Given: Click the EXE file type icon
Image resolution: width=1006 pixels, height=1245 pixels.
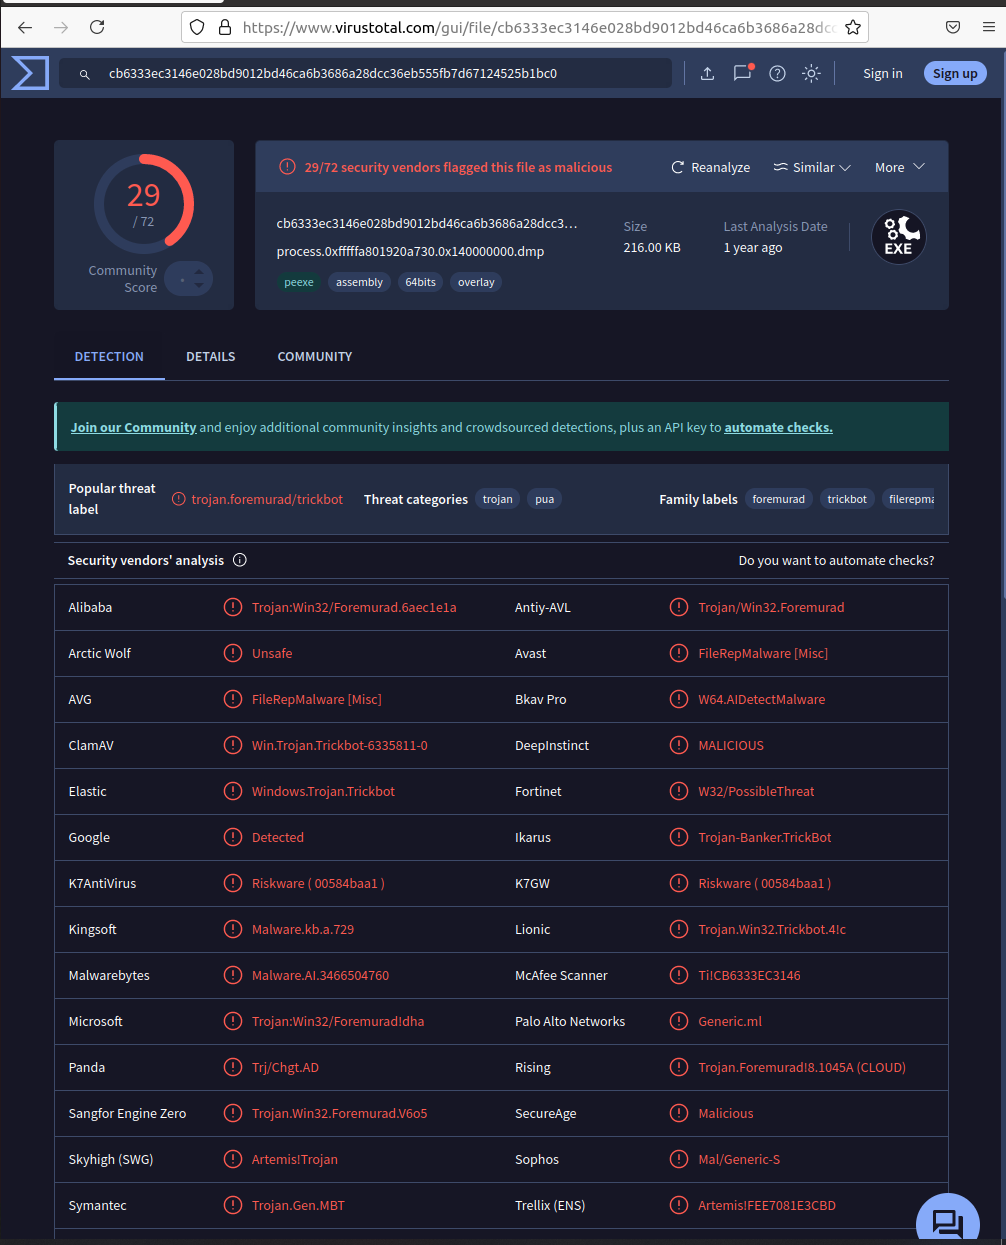Looking at the screenshot, I should click(898, 237).
